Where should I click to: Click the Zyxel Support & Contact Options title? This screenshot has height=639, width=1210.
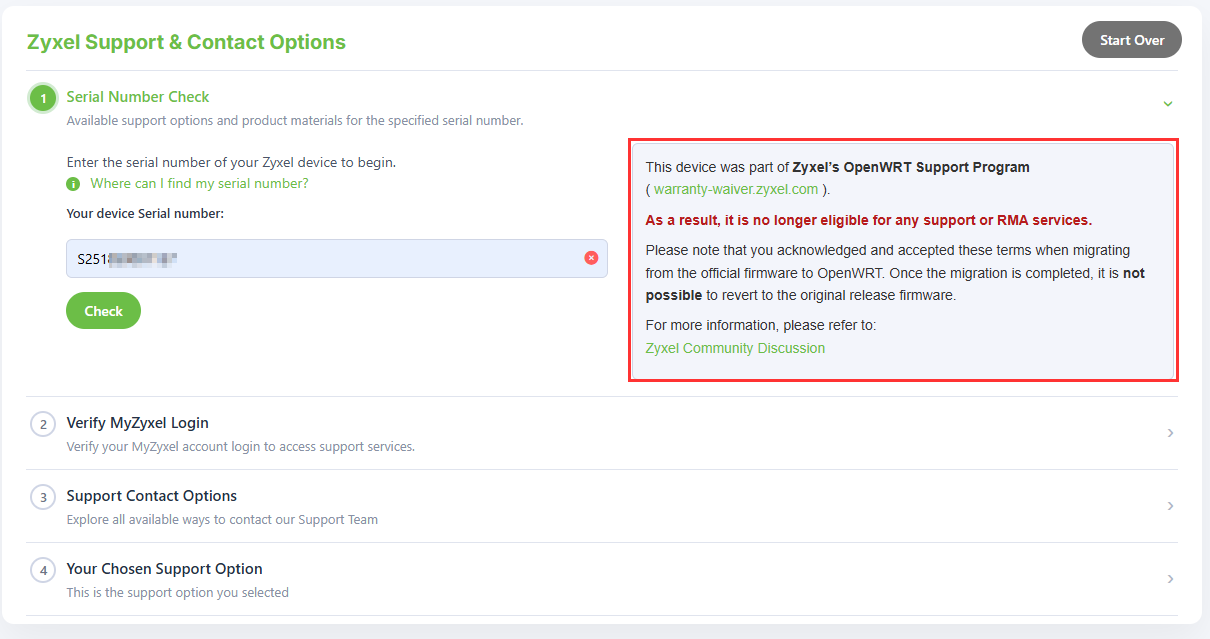coord(186,42)
